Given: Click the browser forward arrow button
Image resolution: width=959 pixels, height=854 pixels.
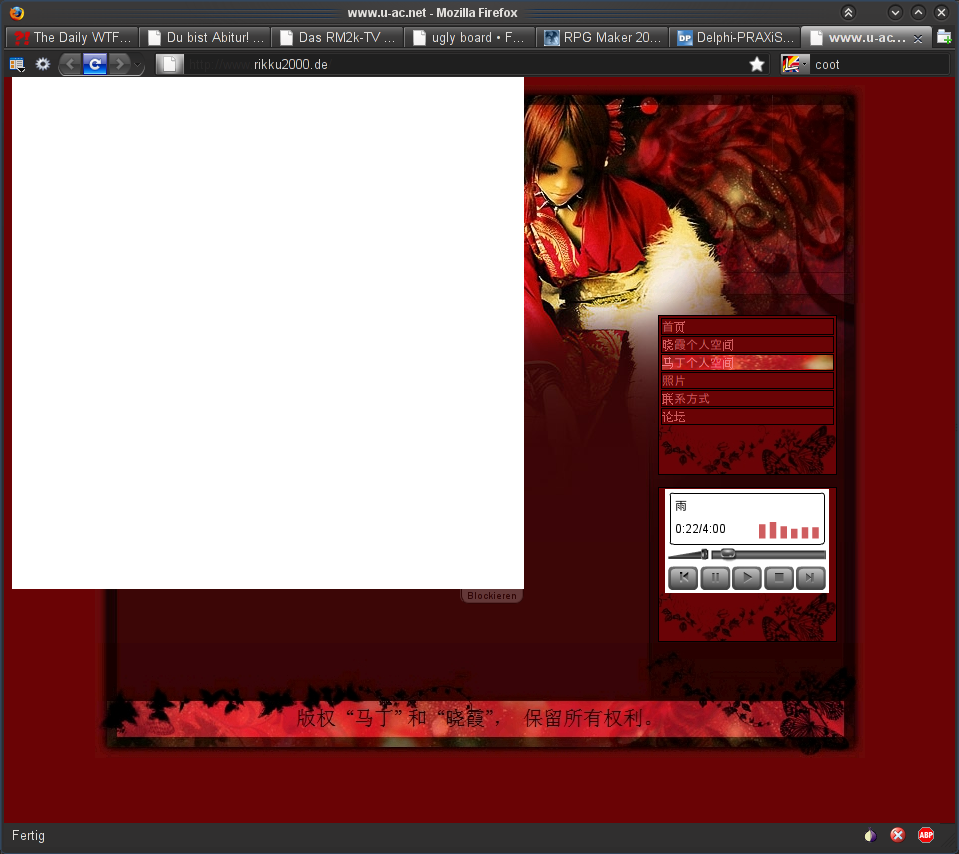Looking at the screenshot, I should (x=120, y=64).
